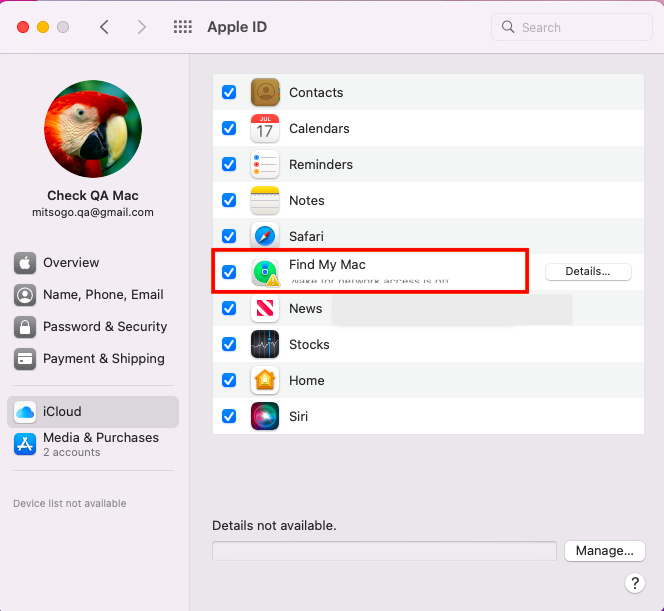Click in the Search field
Image resolution: width=664 pixels, height=611 pixels.
pos(572,27)
